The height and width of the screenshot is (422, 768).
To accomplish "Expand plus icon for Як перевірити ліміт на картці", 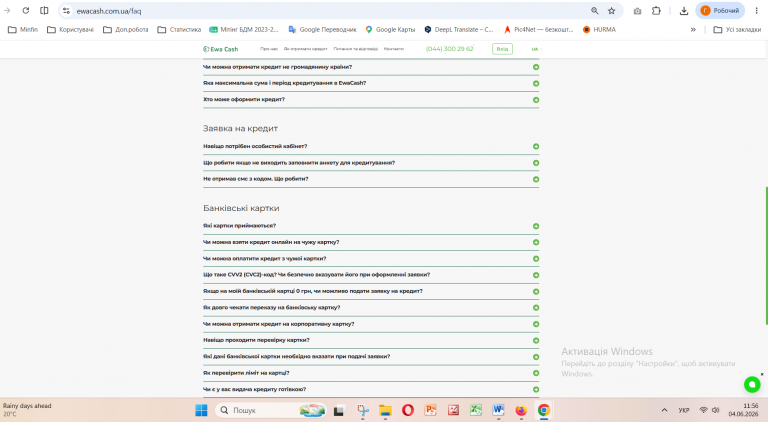I will [536, 373].
